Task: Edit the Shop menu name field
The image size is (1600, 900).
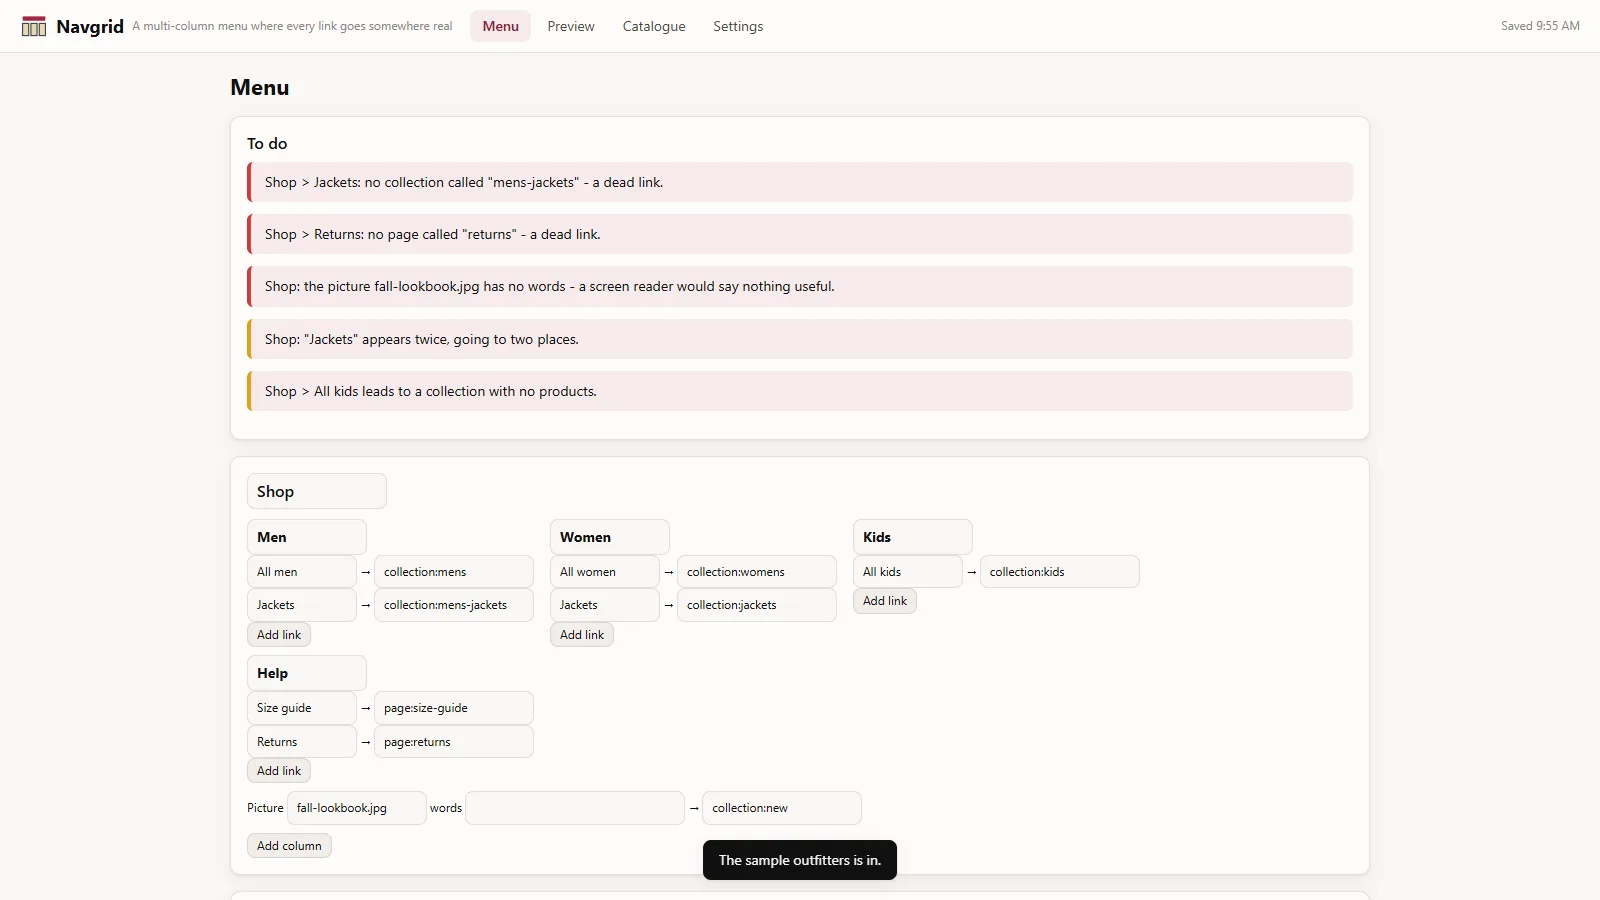Action: tap(316, 491)
